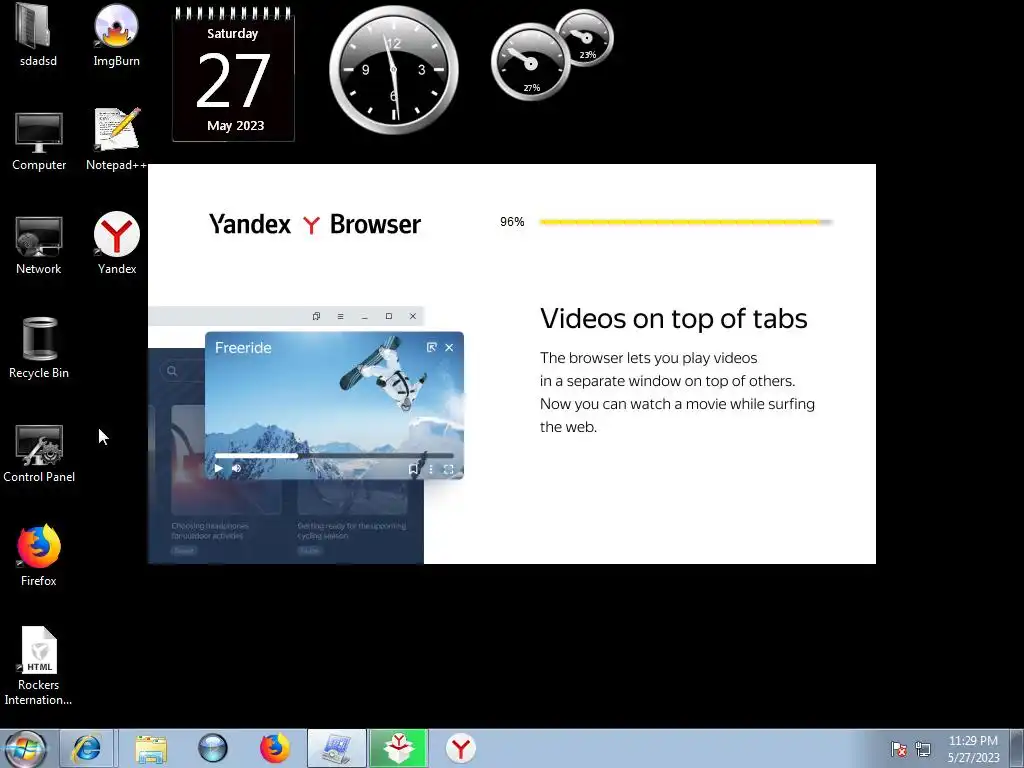Screen dimensions: 1024x768
Task: Click the hamburger menu in illustrated browser
Action: [340, 316]
